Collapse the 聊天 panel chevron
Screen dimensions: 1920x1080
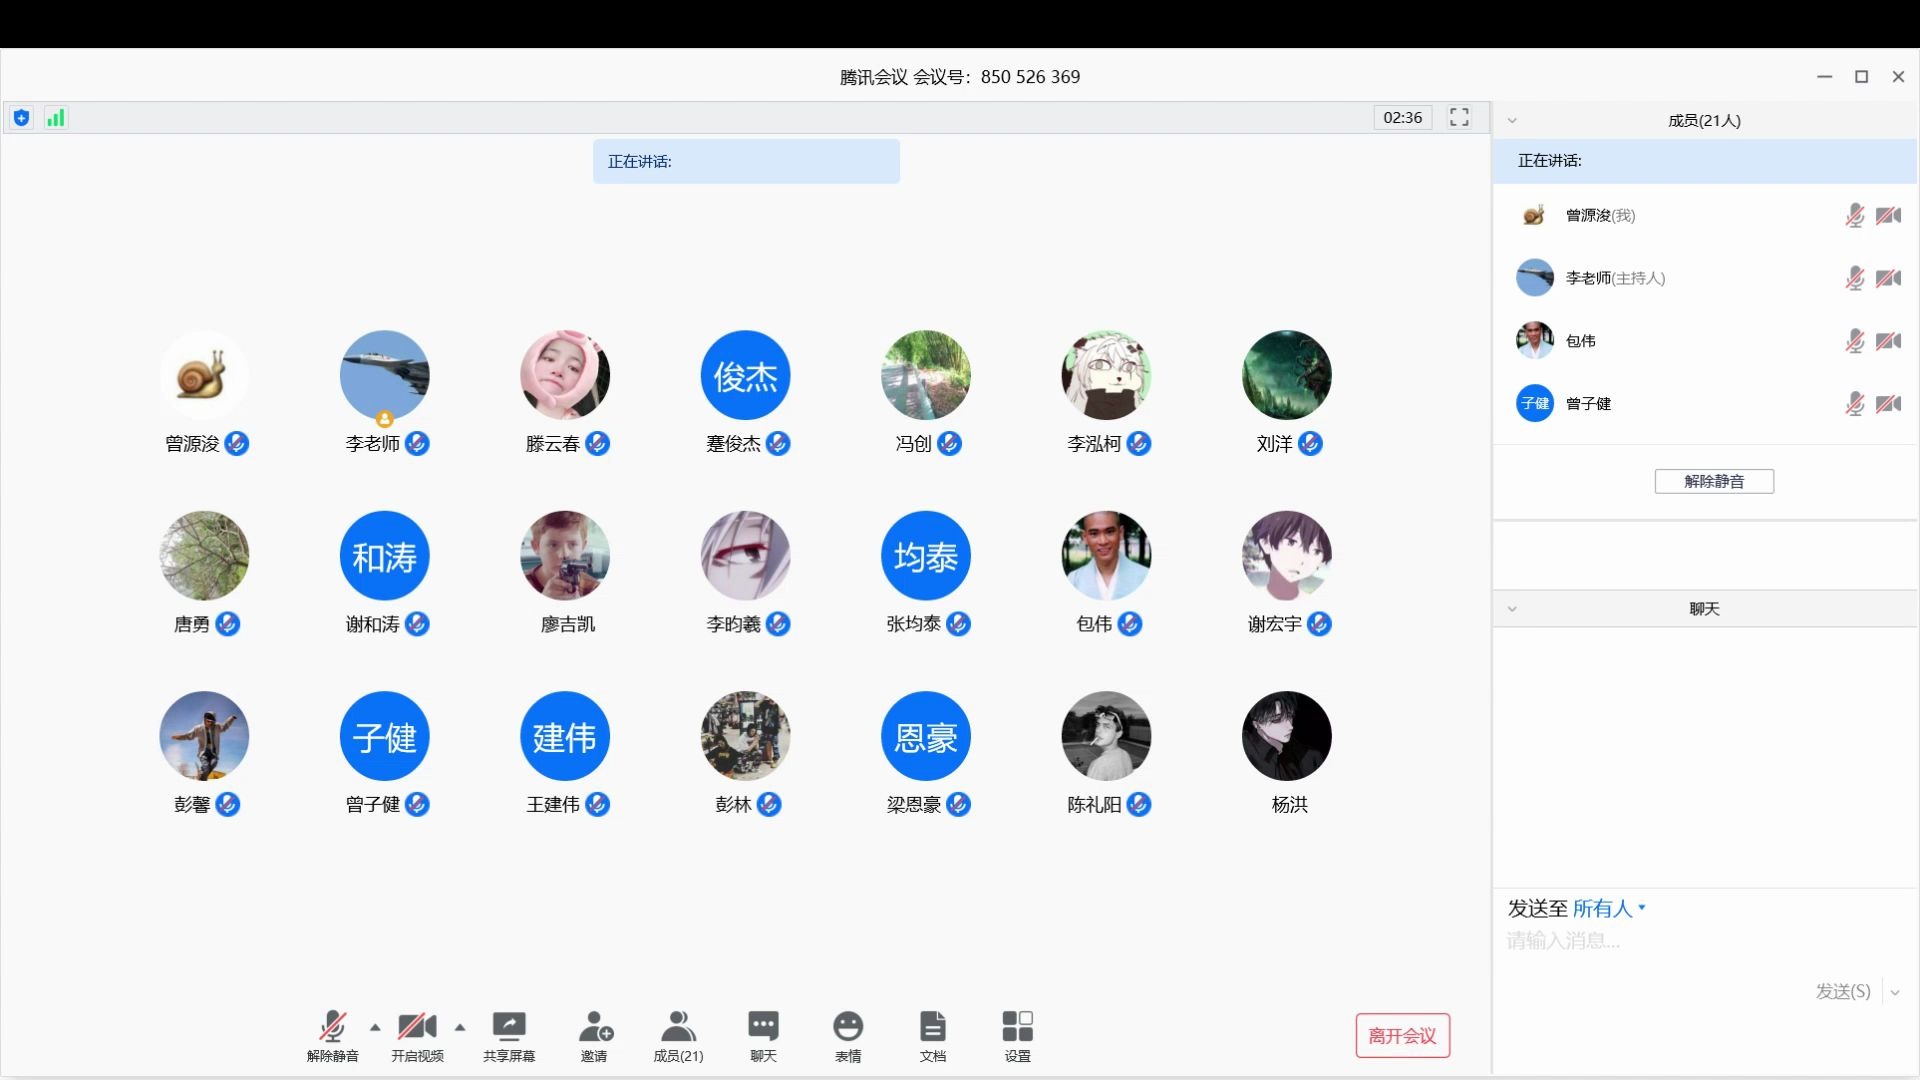pos(1512,609)
